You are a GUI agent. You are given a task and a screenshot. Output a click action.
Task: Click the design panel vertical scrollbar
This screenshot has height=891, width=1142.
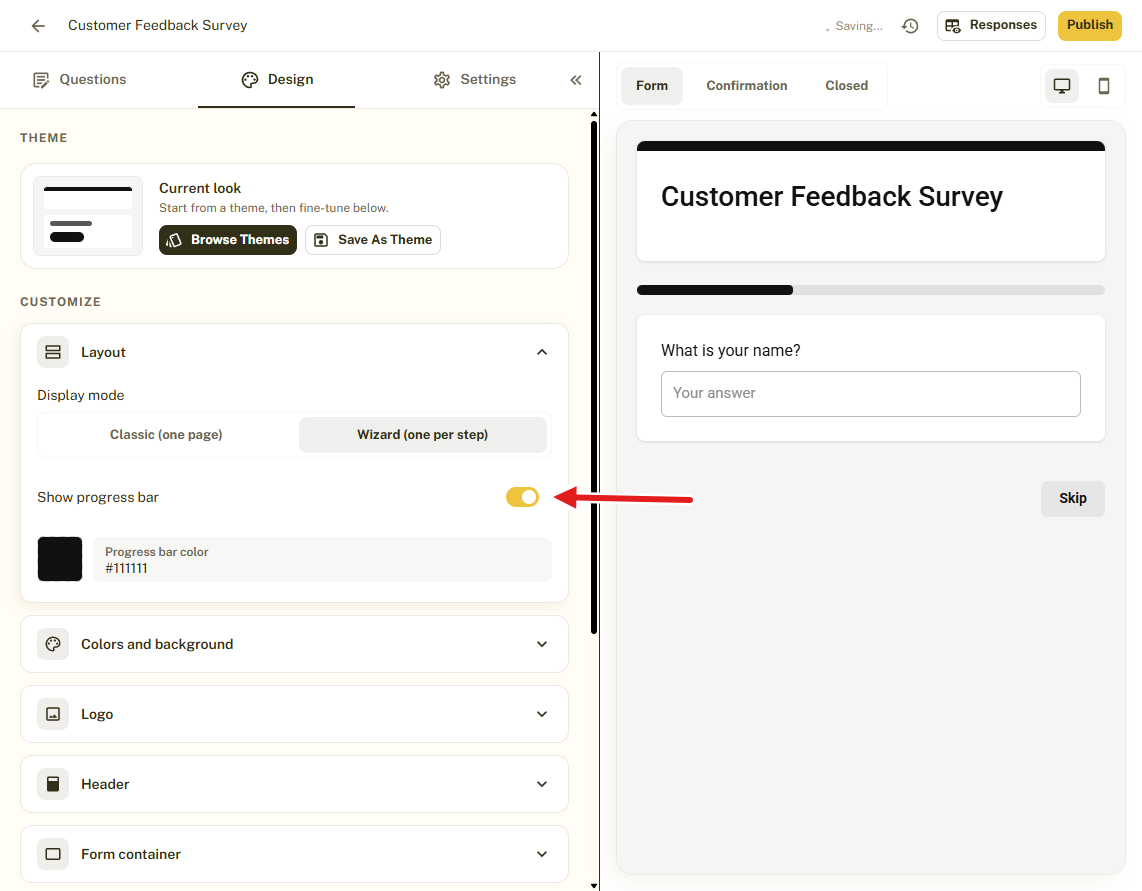pyautogui.click(x=594, y=377)
